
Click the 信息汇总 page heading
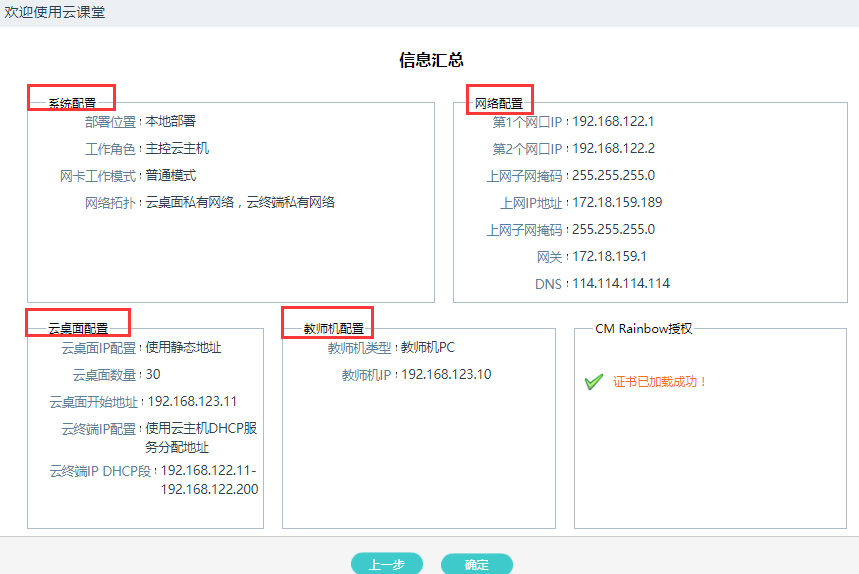pos(431,60)
